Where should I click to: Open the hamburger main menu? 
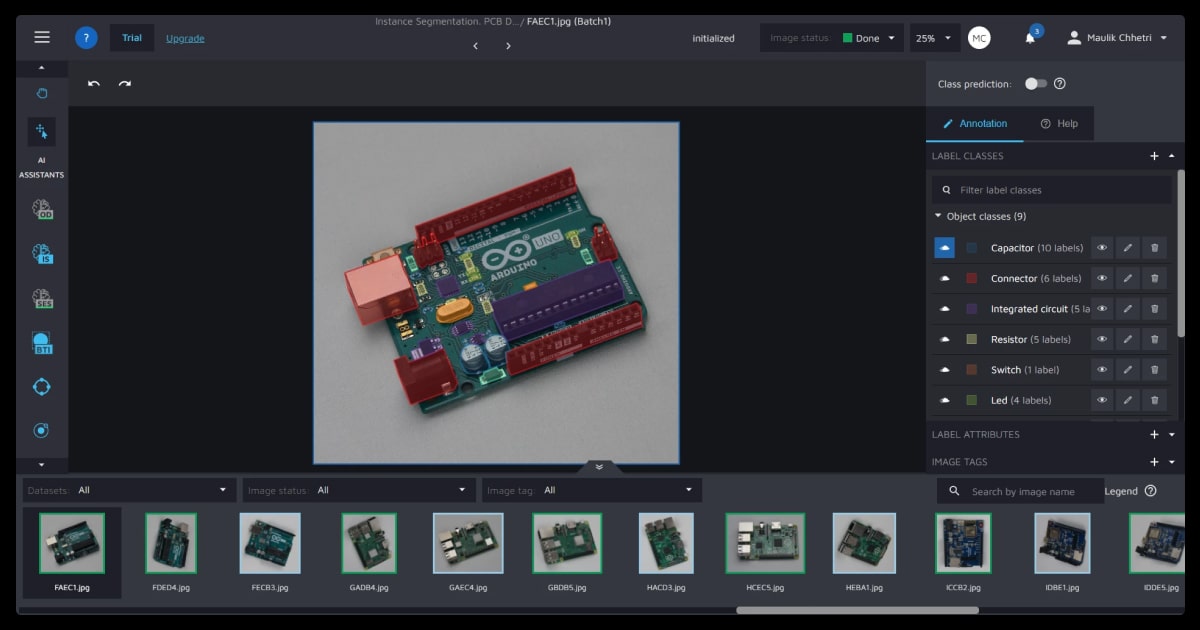[x=42, y=37]
